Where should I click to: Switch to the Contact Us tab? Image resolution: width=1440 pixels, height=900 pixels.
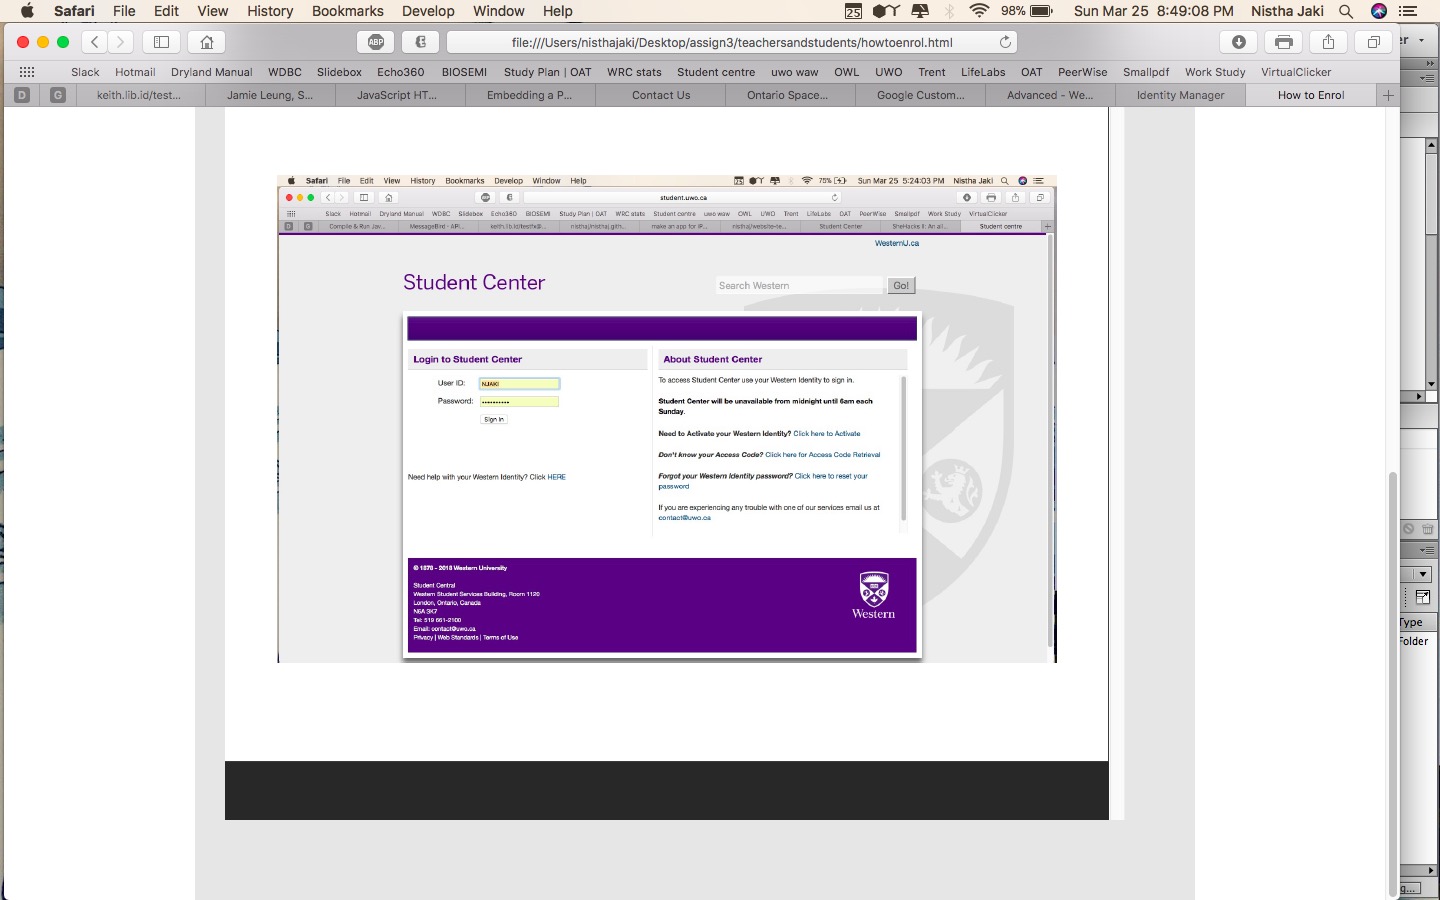point(661,95)
